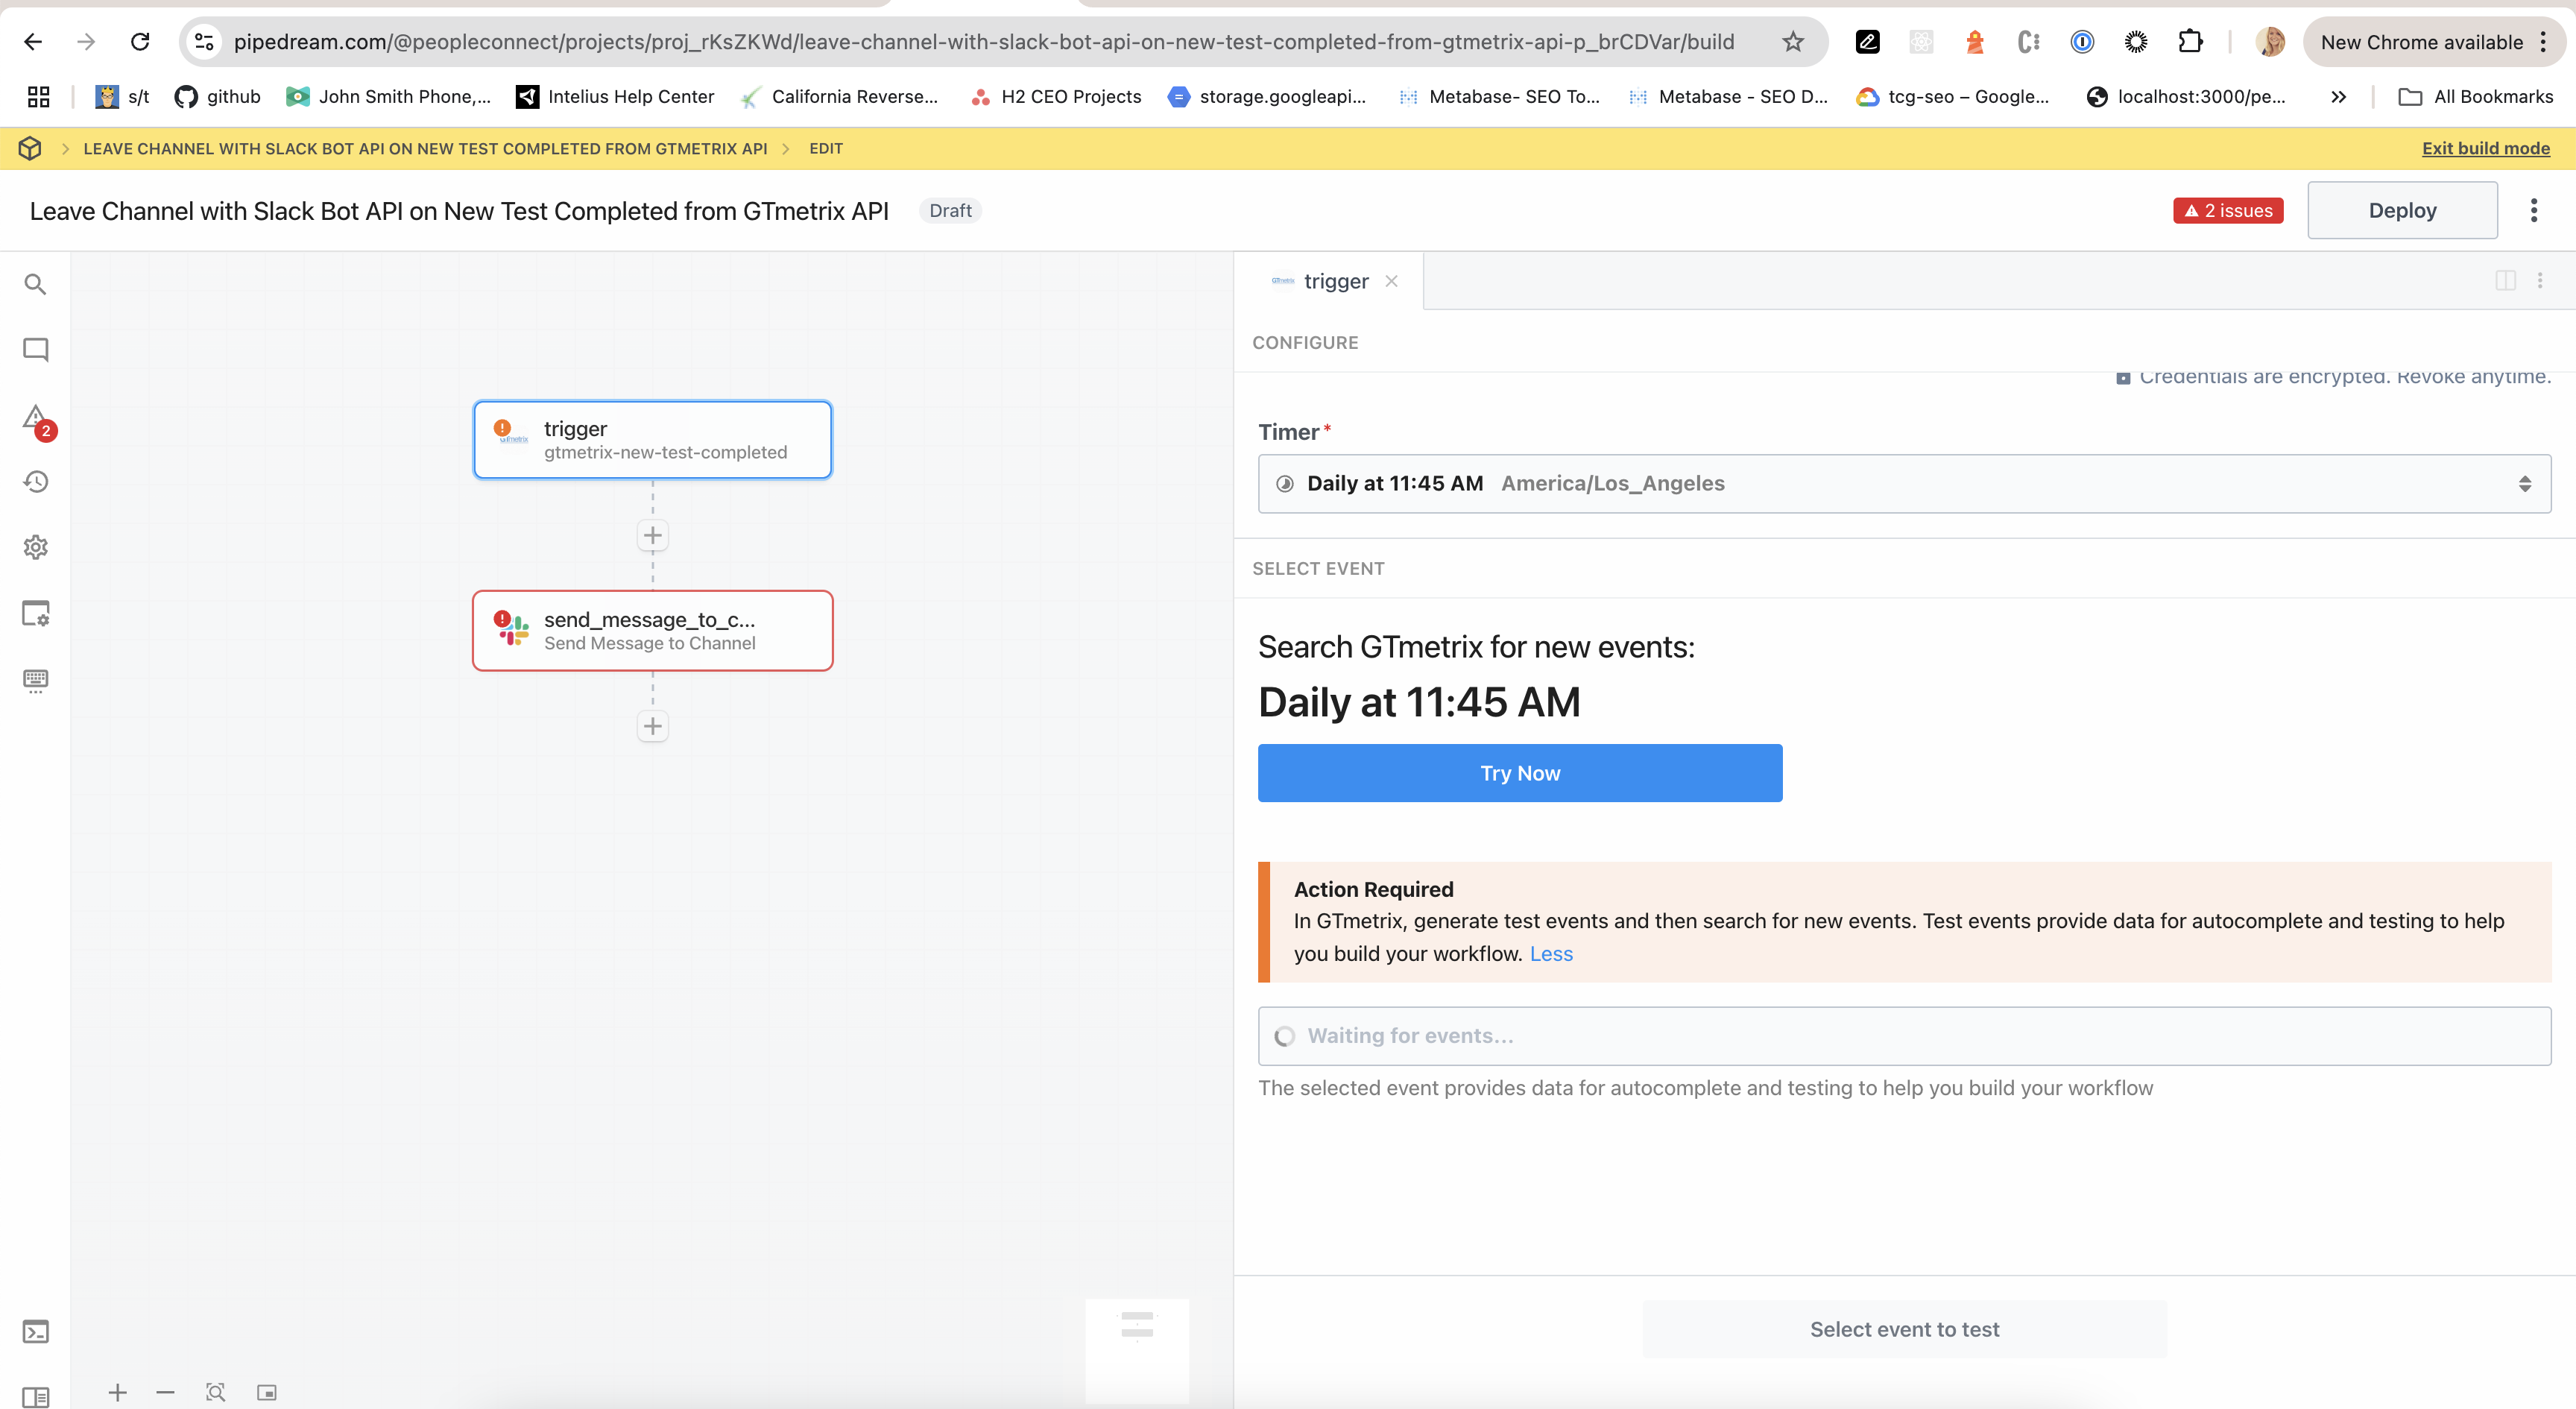Click the Try Now button

pos(1519,773)
